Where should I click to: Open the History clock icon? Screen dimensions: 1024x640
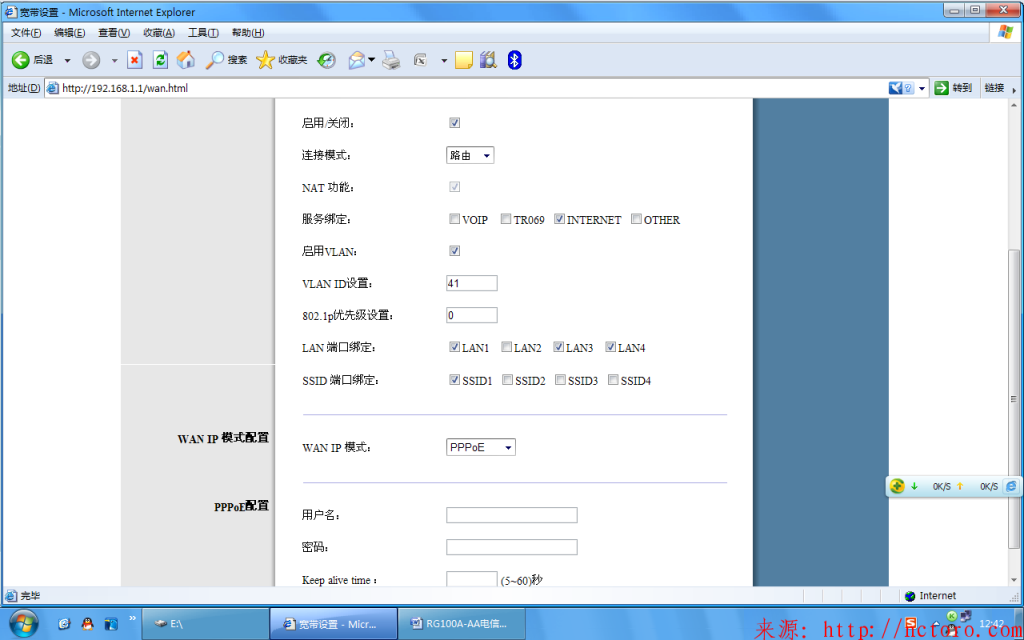327,60
